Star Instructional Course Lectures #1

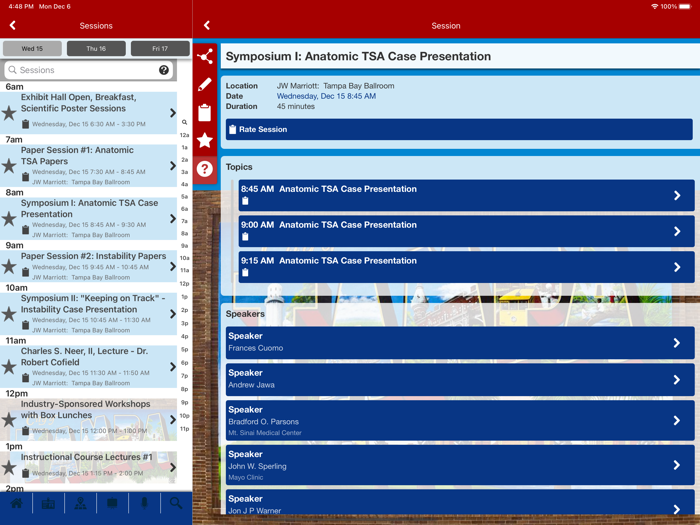click(x=9, y=467)
